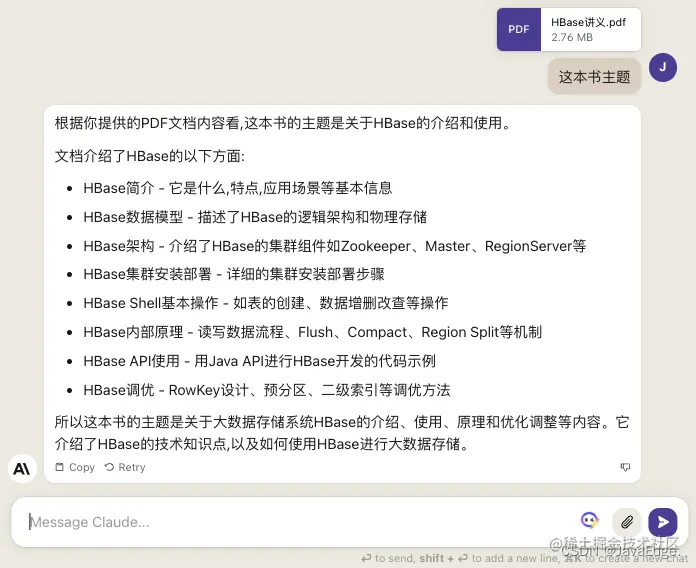Send the message with arrow button
Screen dimensions: 696x568
click(663, 522)
